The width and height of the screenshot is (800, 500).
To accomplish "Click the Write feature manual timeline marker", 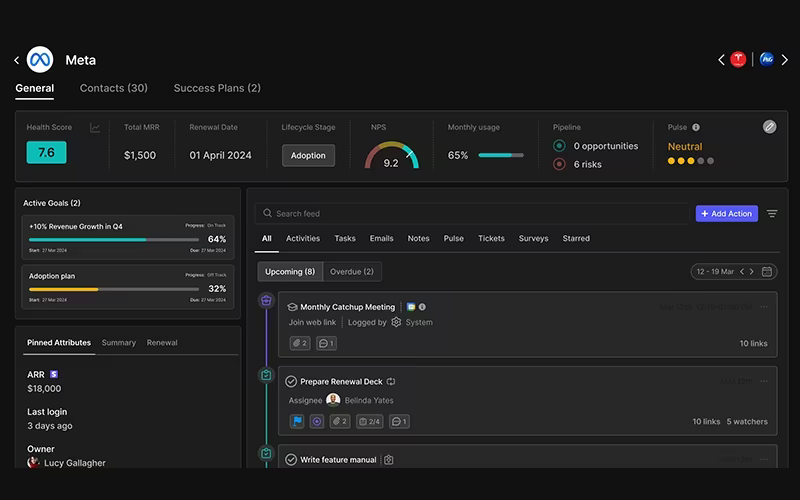I will point(266,453).
